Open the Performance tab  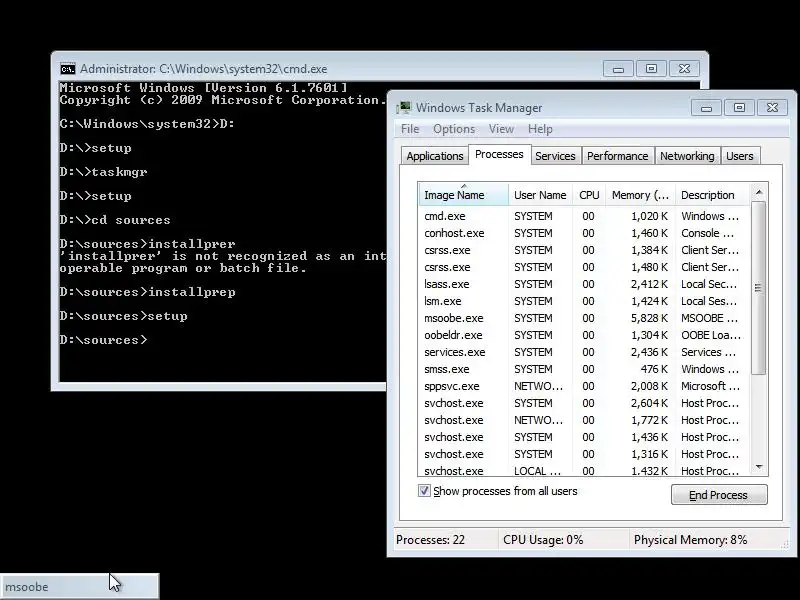[x=617, y=156]
